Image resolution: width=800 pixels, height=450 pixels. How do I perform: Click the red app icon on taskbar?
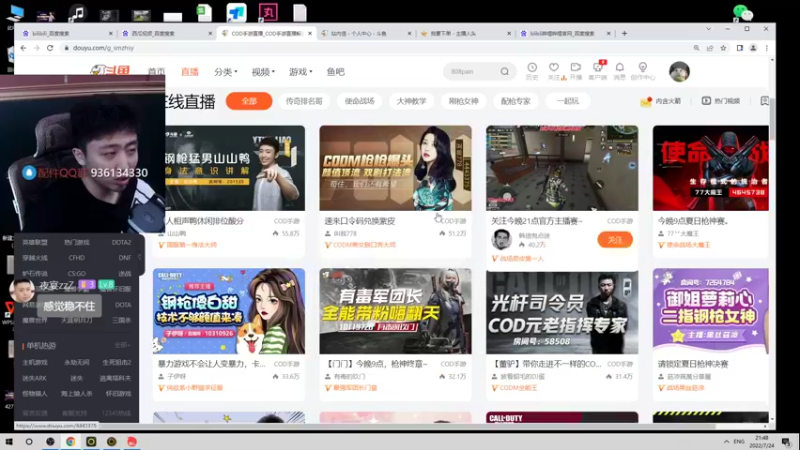click(132, 441)
